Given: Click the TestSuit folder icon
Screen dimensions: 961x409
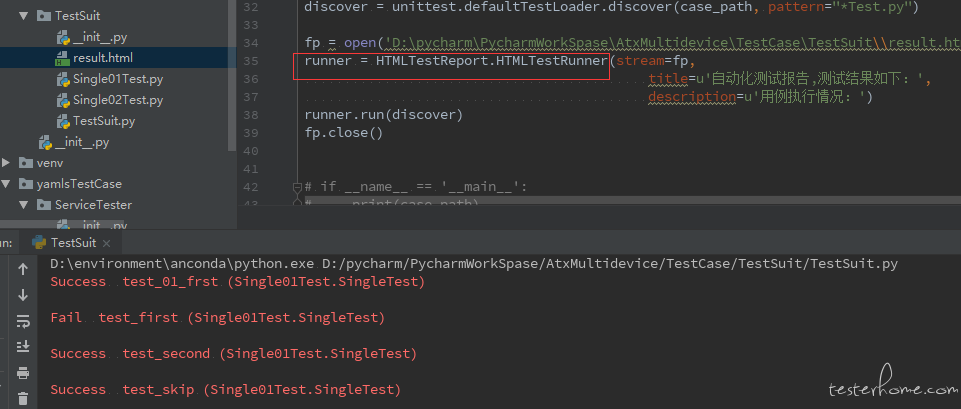Looking at the screenshot, I should tap(44, 16).
